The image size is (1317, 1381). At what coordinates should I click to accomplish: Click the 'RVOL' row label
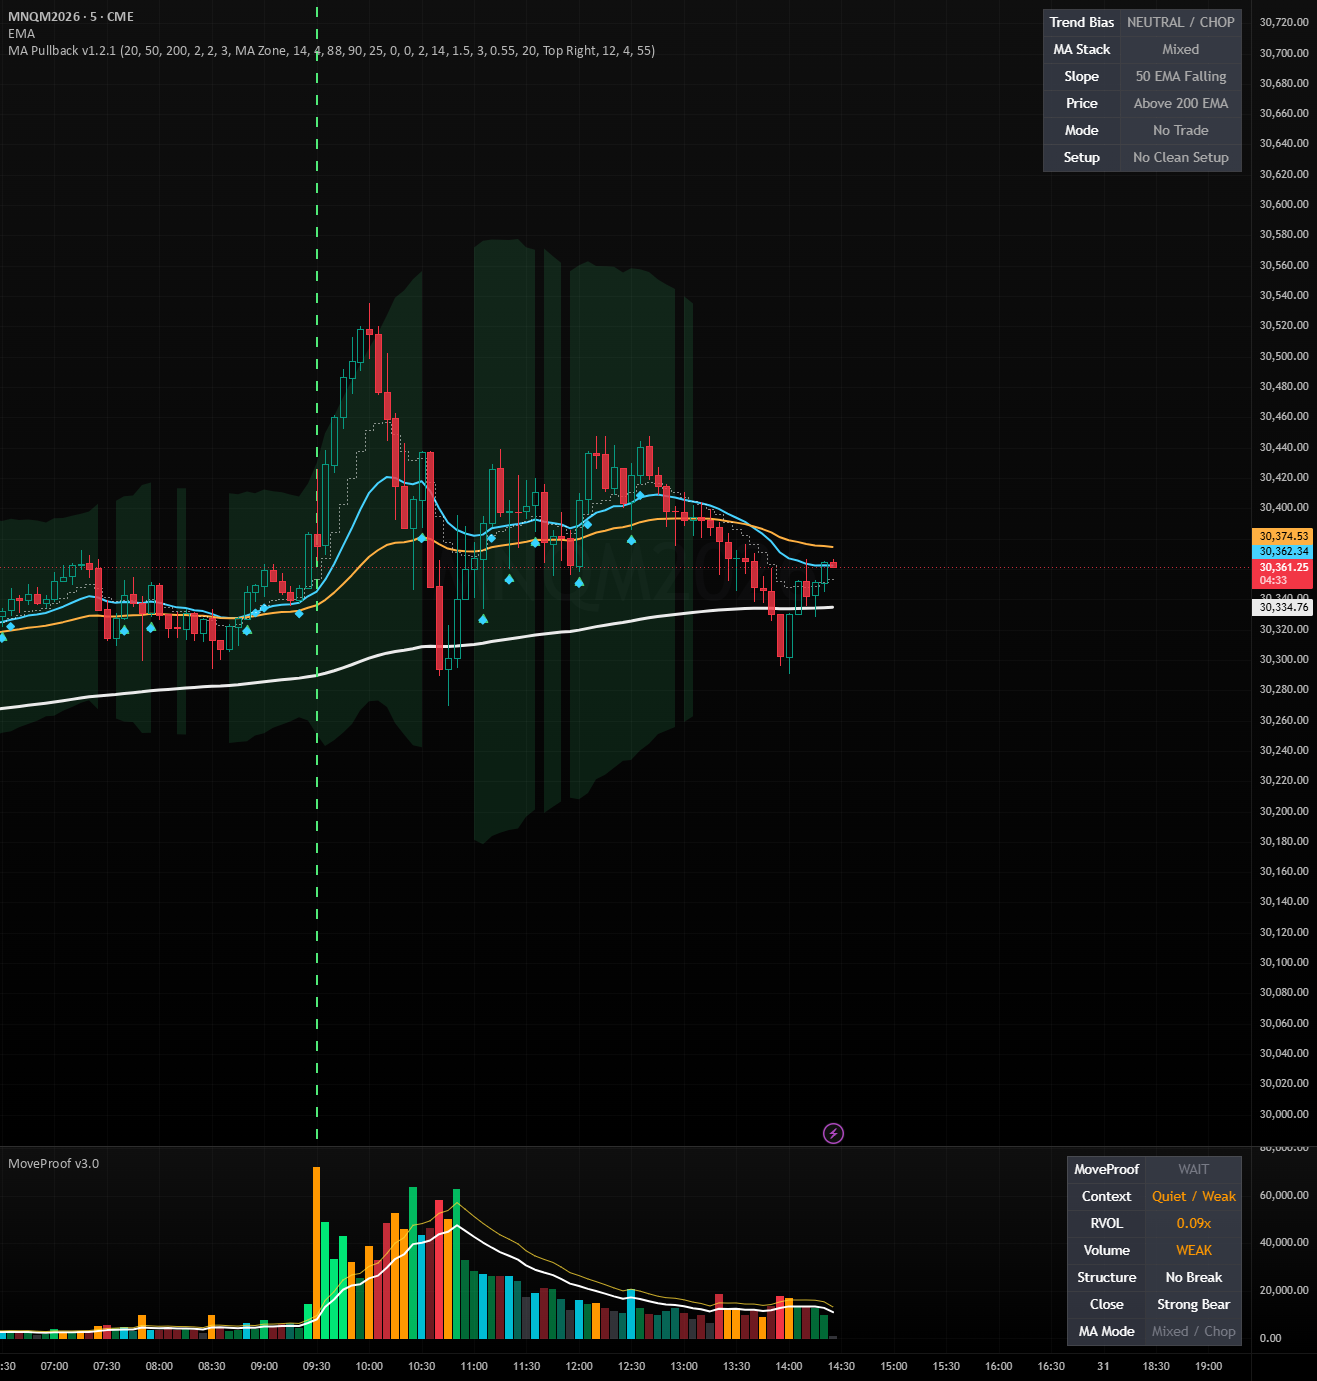tap(1107, 1223)
